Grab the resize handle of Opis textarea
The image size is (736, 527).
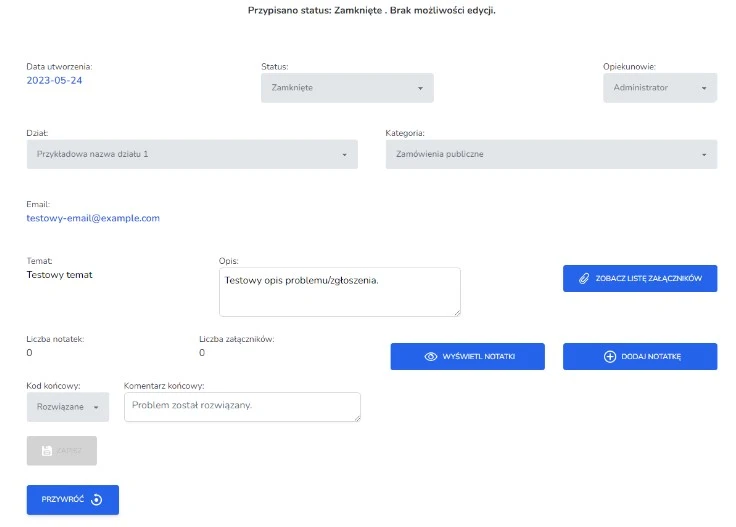[456, 312]
